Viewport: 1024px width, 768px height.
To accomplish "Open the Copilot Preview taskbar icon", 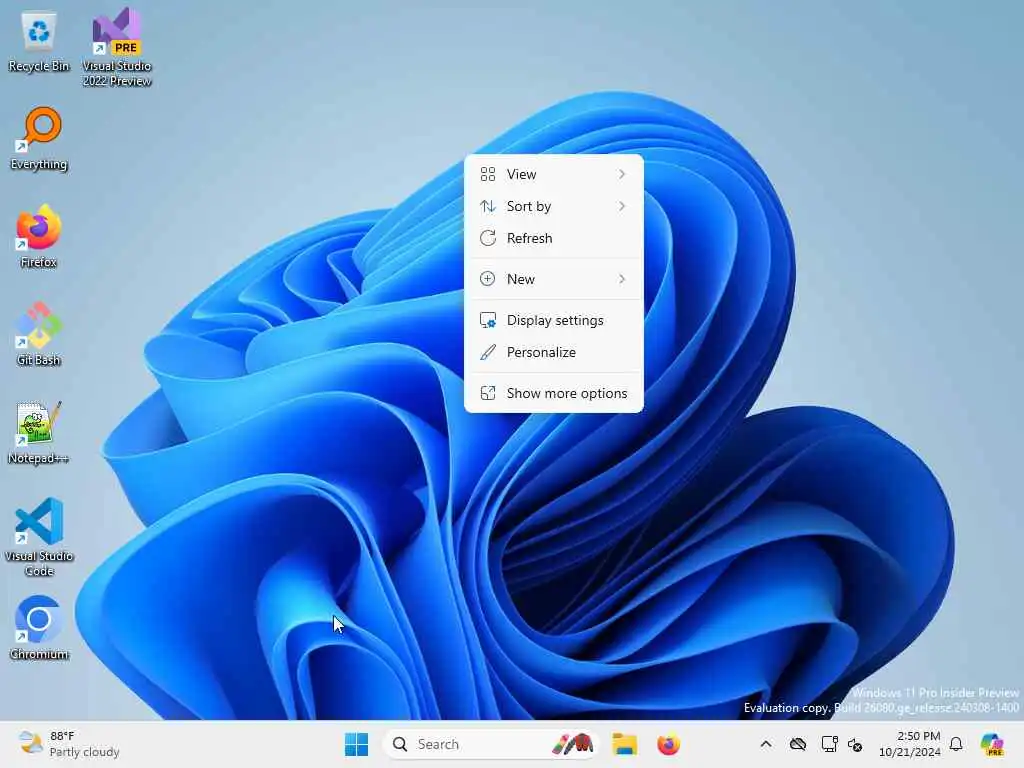I will point(992,744).
